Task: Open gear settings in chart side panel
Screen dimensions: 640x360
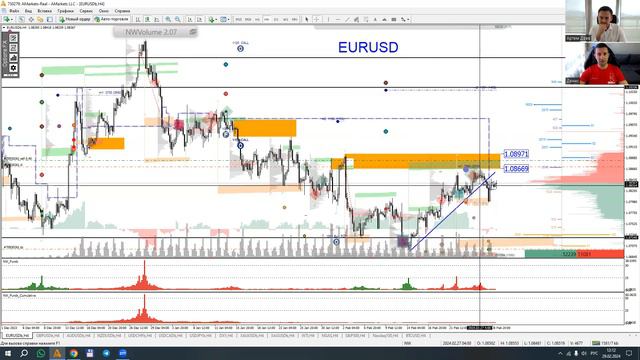Action: pos(13,68)
